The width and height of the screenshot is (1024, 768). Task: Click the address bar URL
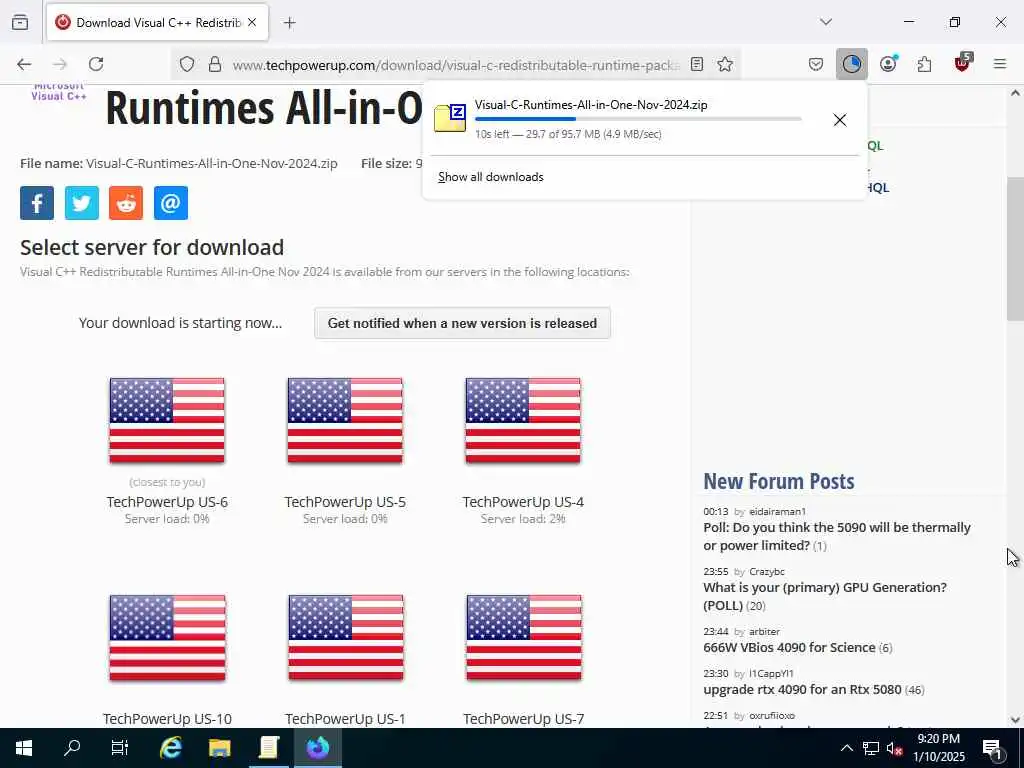click(456, 65)
